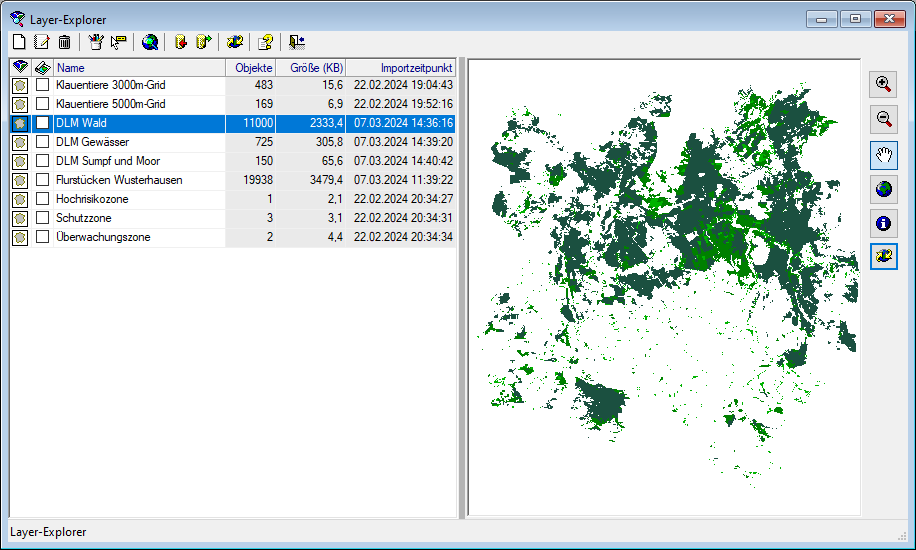Show full extent with the globe button
The image size is (916, 550).
883,189
